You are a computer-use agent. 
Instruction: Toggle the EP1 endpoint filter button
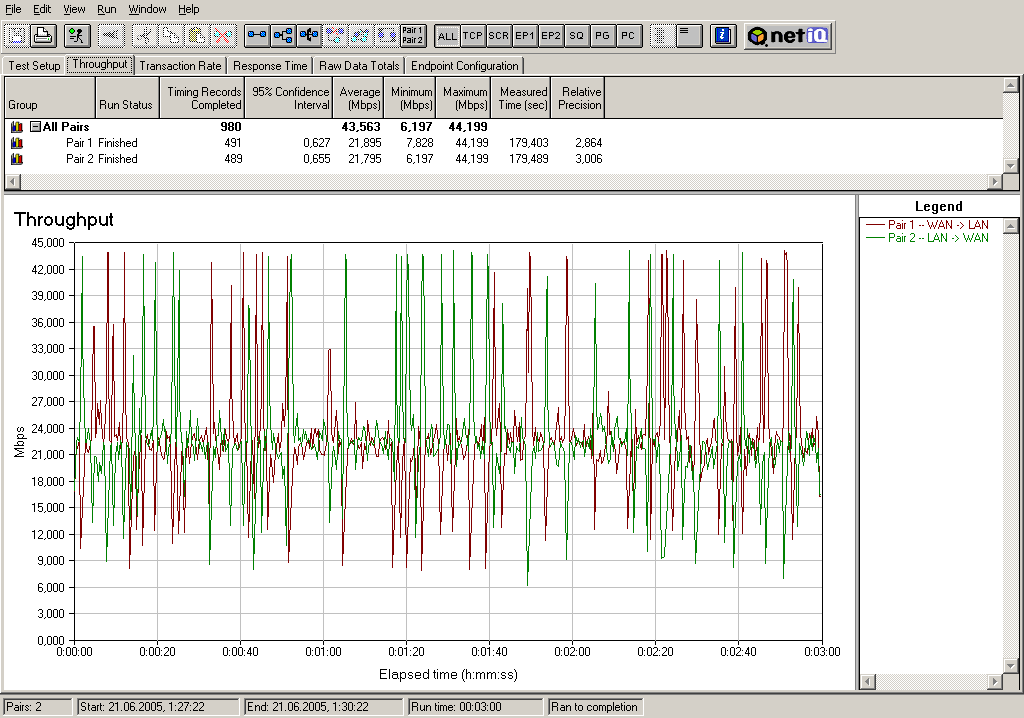coord(525,36)
